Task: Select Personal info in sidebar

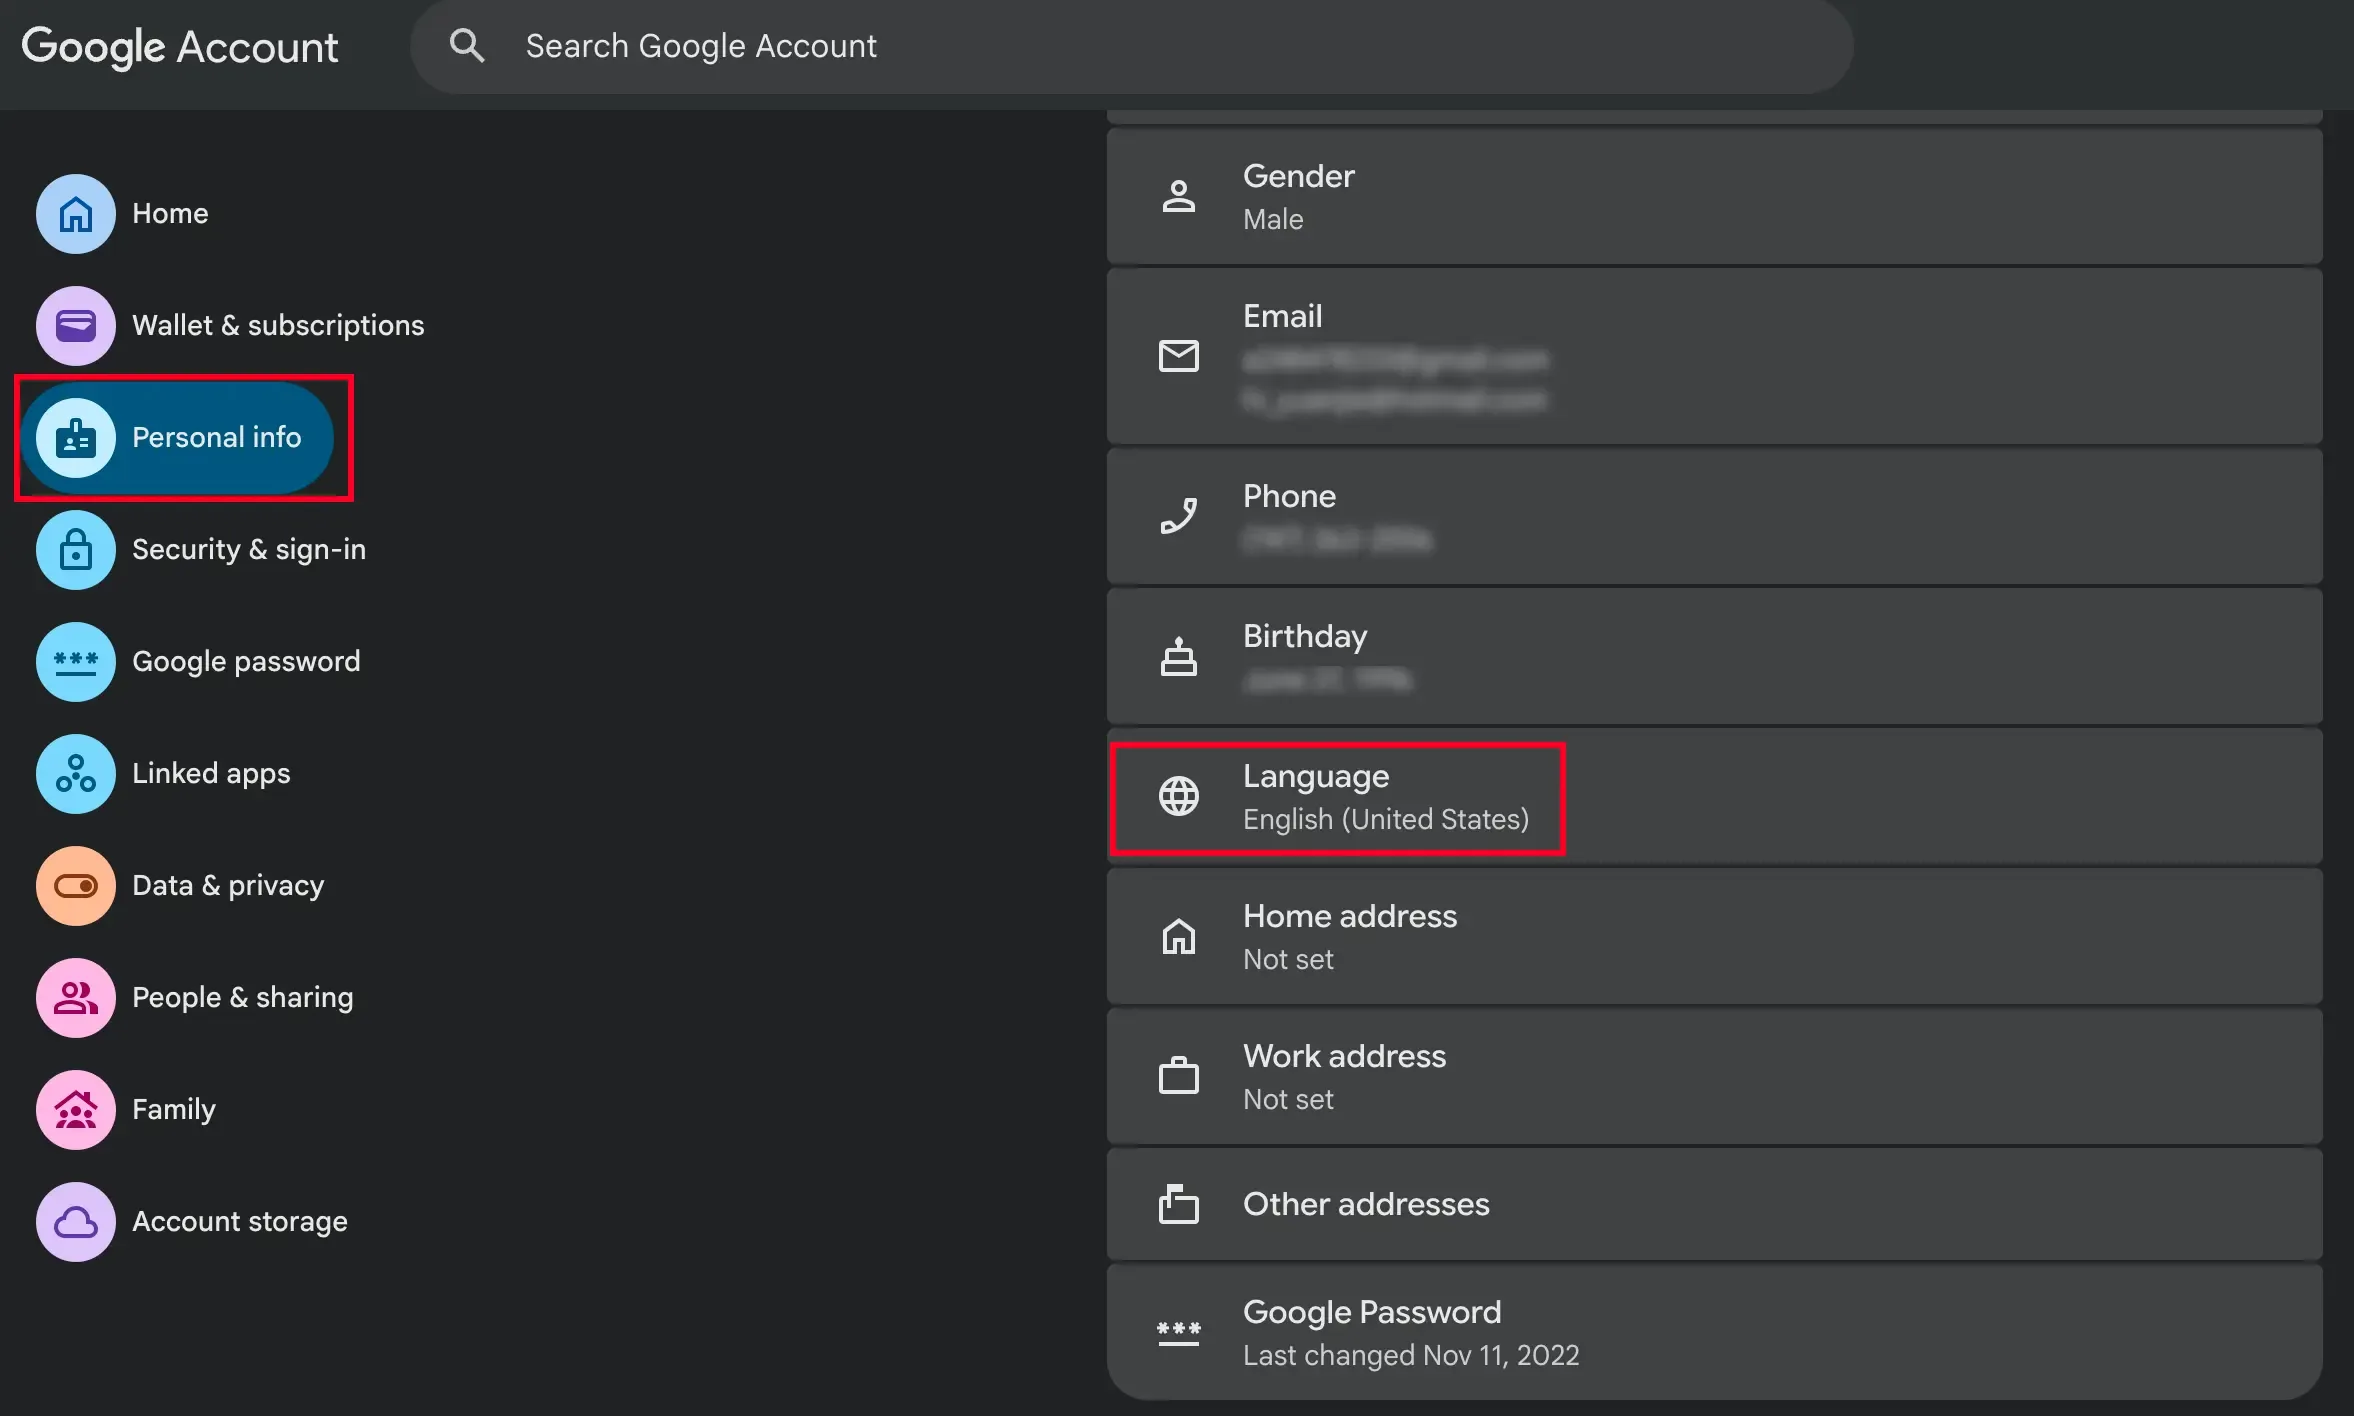Action: [178, 438]
